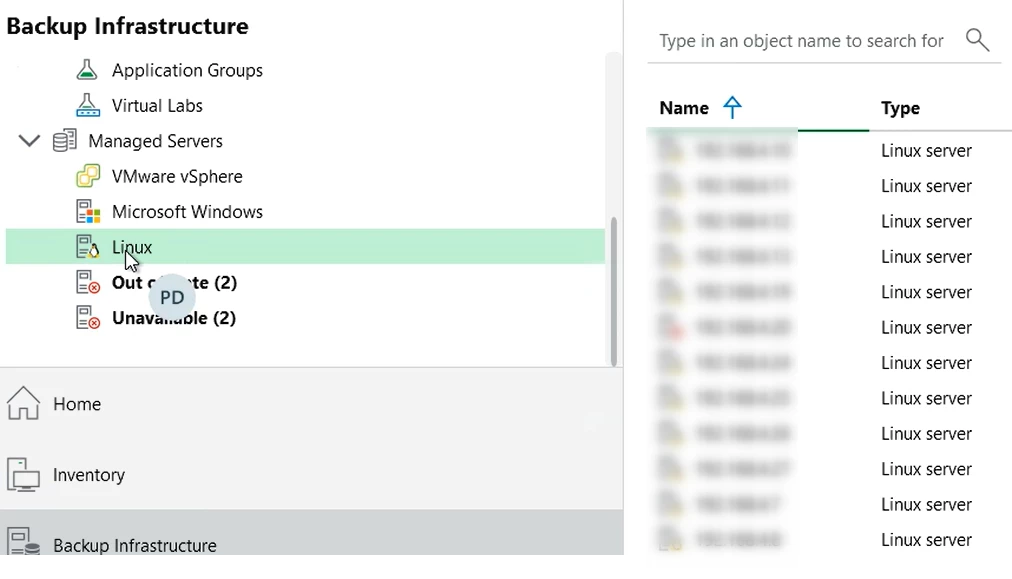Switch to the Inventory view
Viewport: 1012px width, 579px height.
(88, 475)
